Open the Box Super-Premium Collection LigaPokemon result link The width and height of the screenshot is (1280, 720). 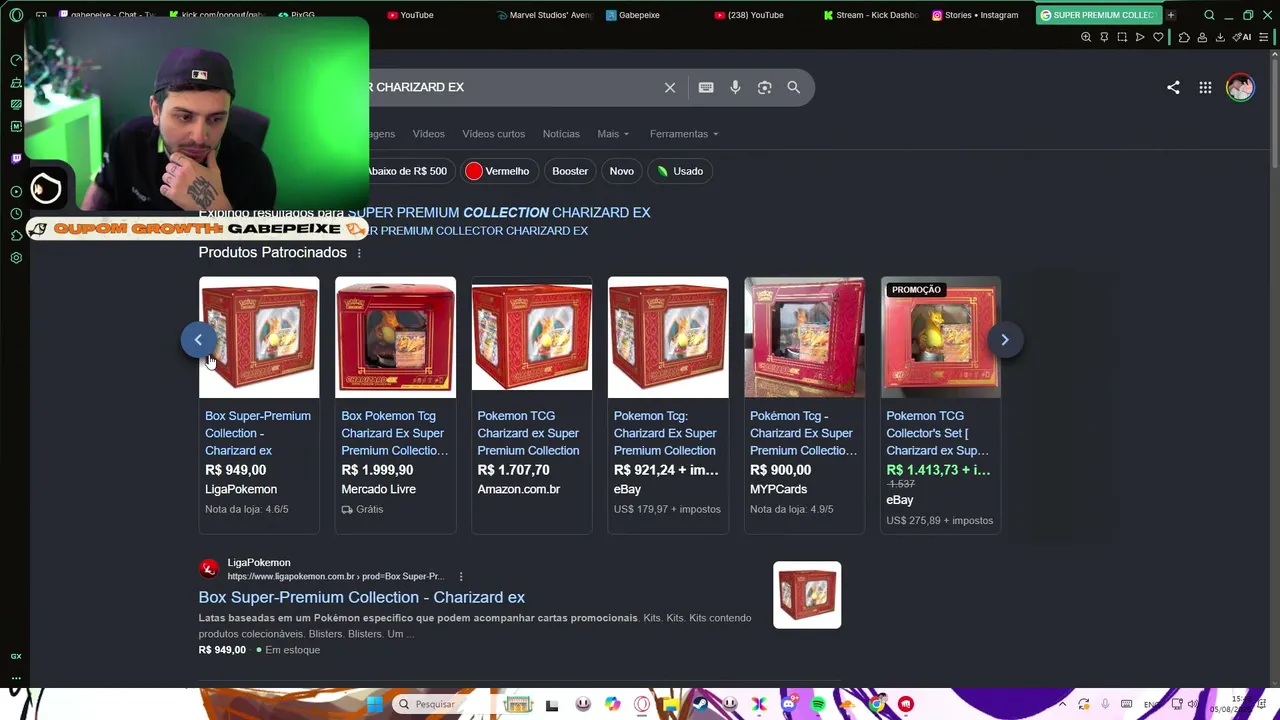[361, 597]
